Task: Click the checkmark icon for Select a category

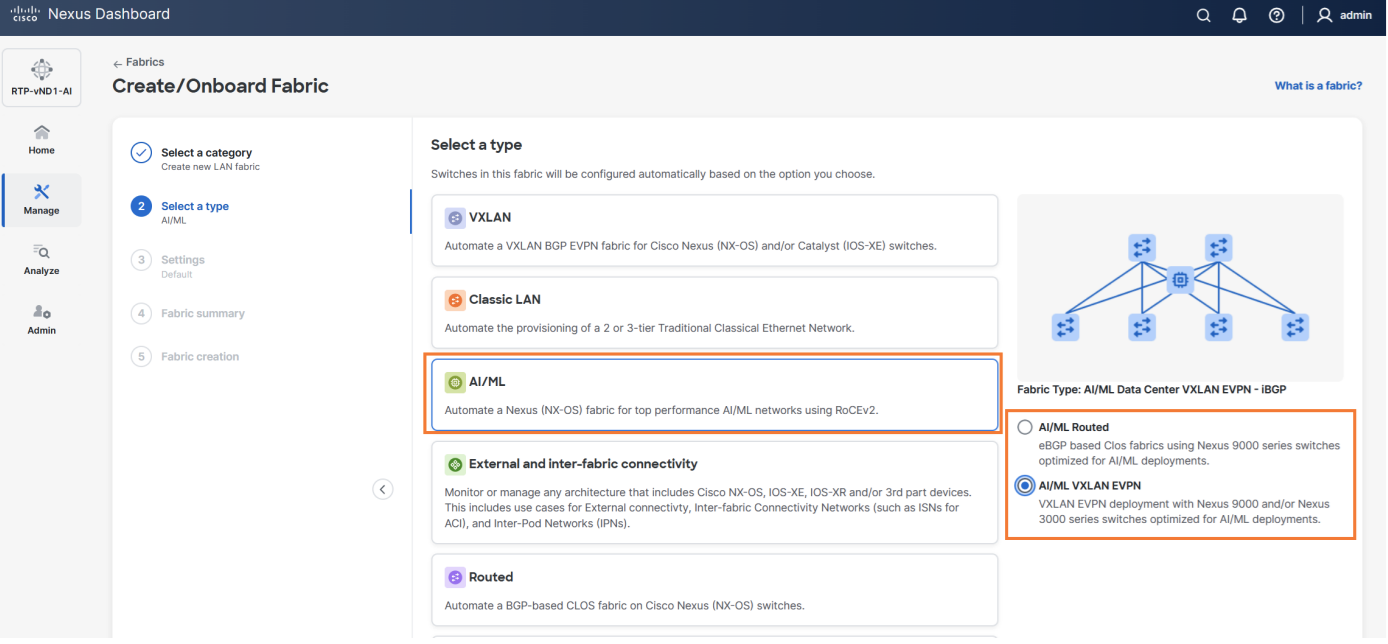Action: [141, 153]
